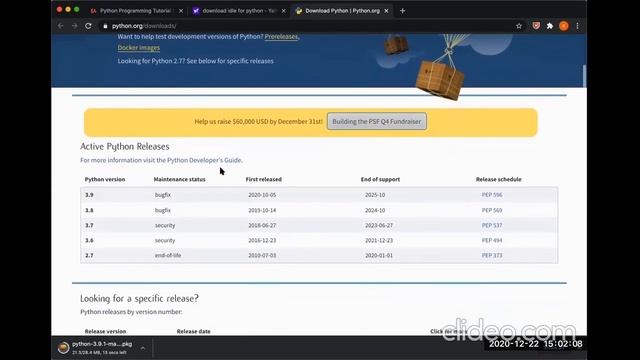The height and width of the screenshot is (360, 640).
Task: Click the Release date column header
Action: (193, 331)
